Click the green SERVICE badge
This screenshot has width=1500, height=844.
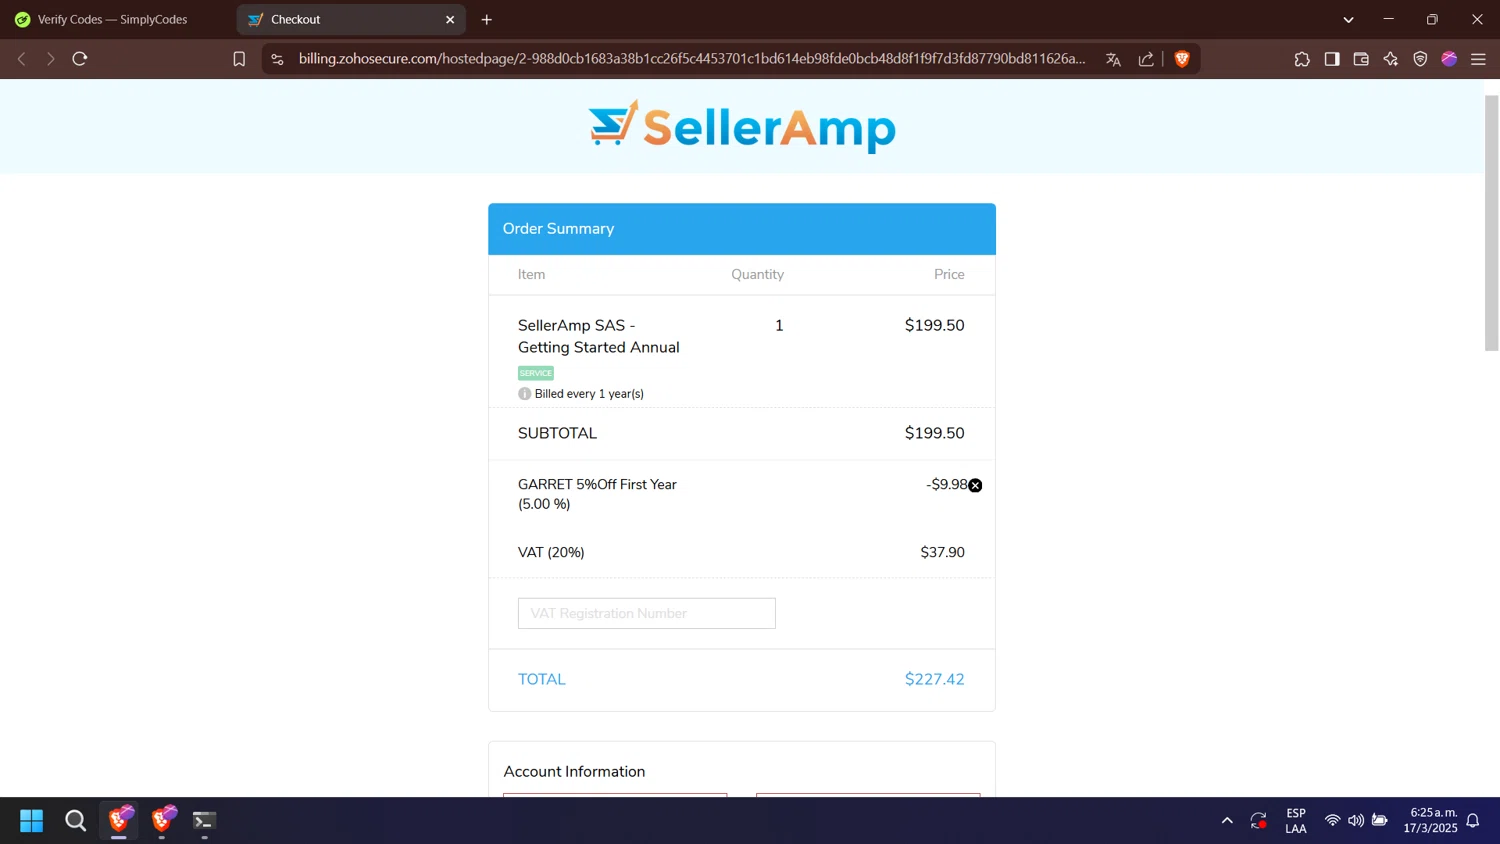coord(536,373)
